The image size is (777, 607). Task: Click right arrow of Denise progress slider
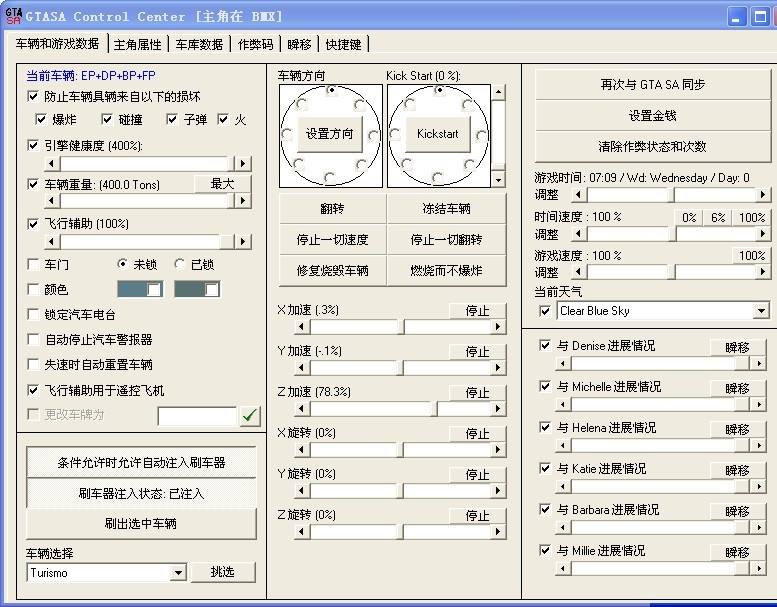tap(758, 363)
